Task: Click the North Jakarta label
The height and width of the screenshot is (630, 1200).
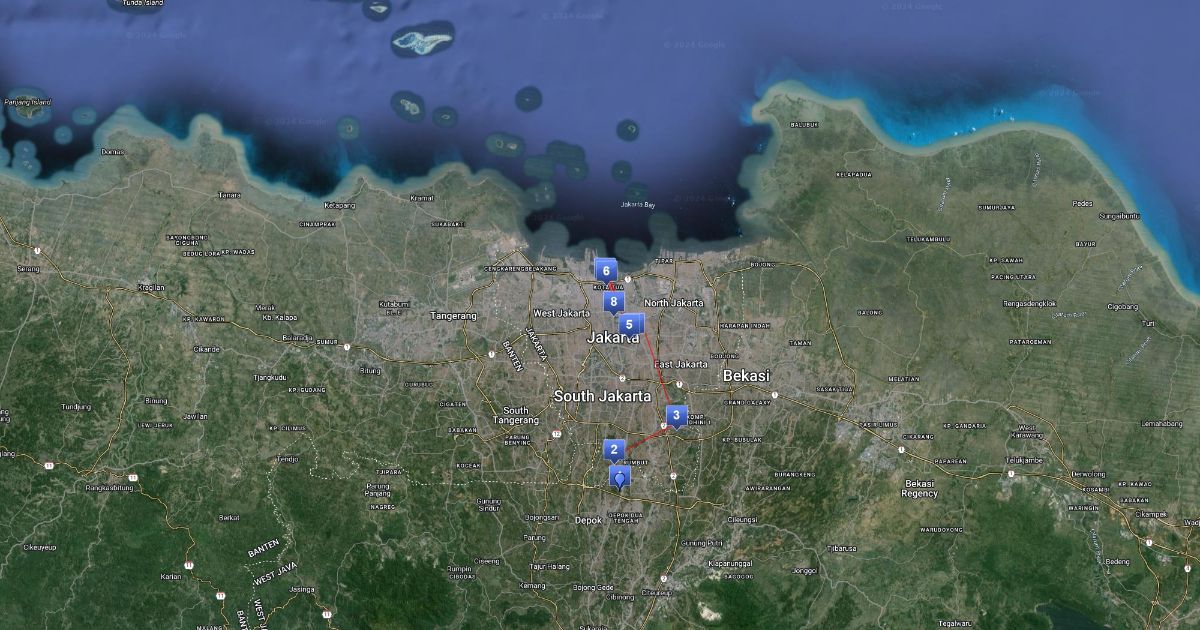Action: [673, 303]
